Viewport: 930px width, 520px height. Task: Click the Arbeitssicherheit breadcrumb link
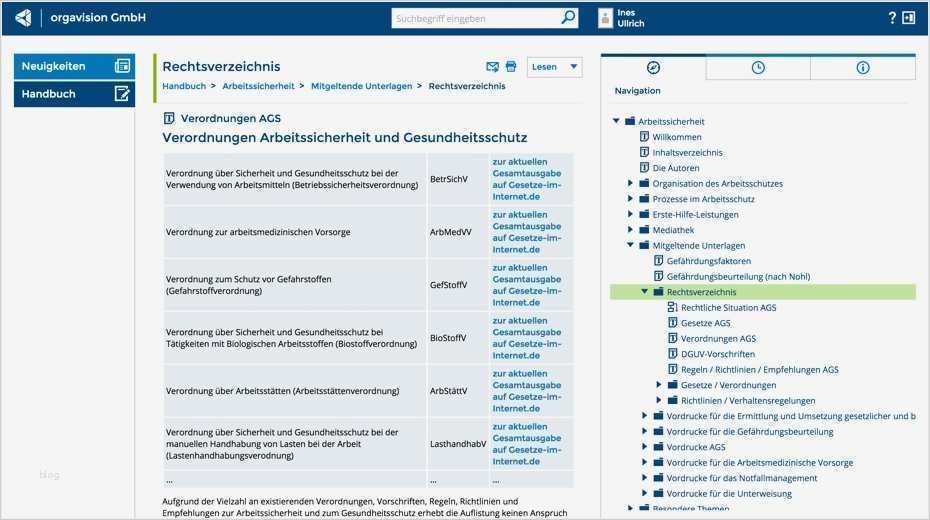click(x=258, y=86)
